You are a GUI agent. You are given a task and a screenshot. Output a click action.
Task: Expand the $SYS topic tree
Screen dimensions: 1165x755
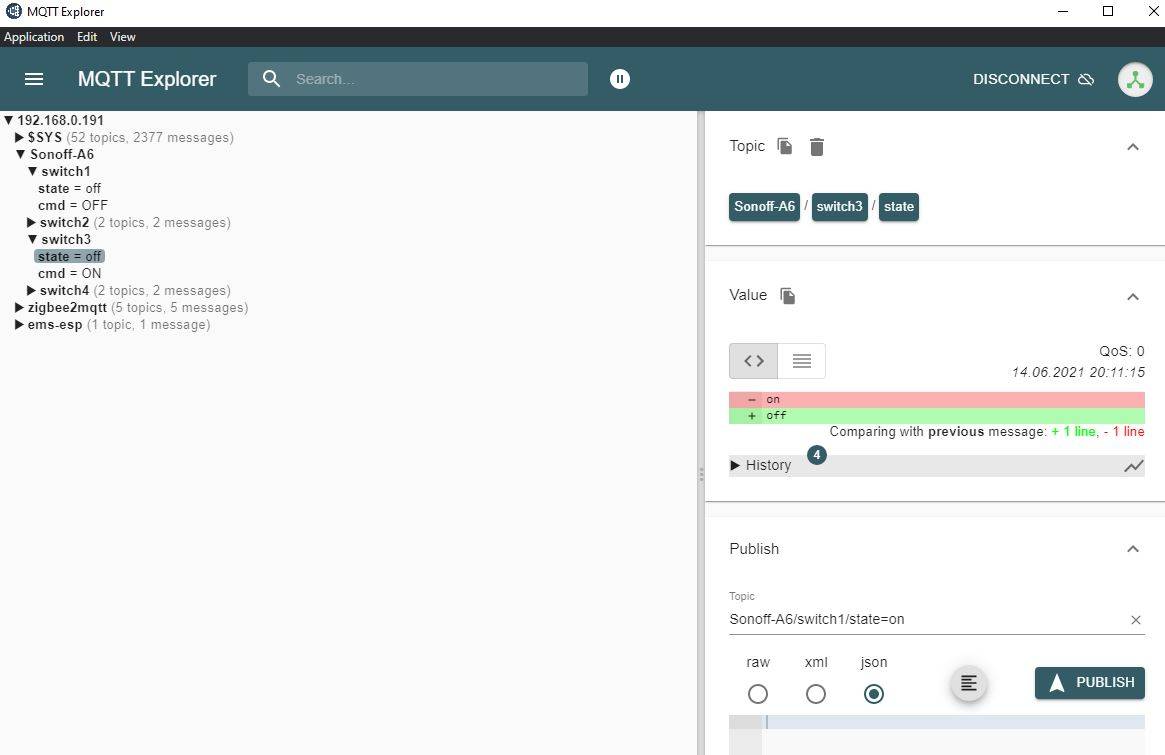(x=20, y=137)
